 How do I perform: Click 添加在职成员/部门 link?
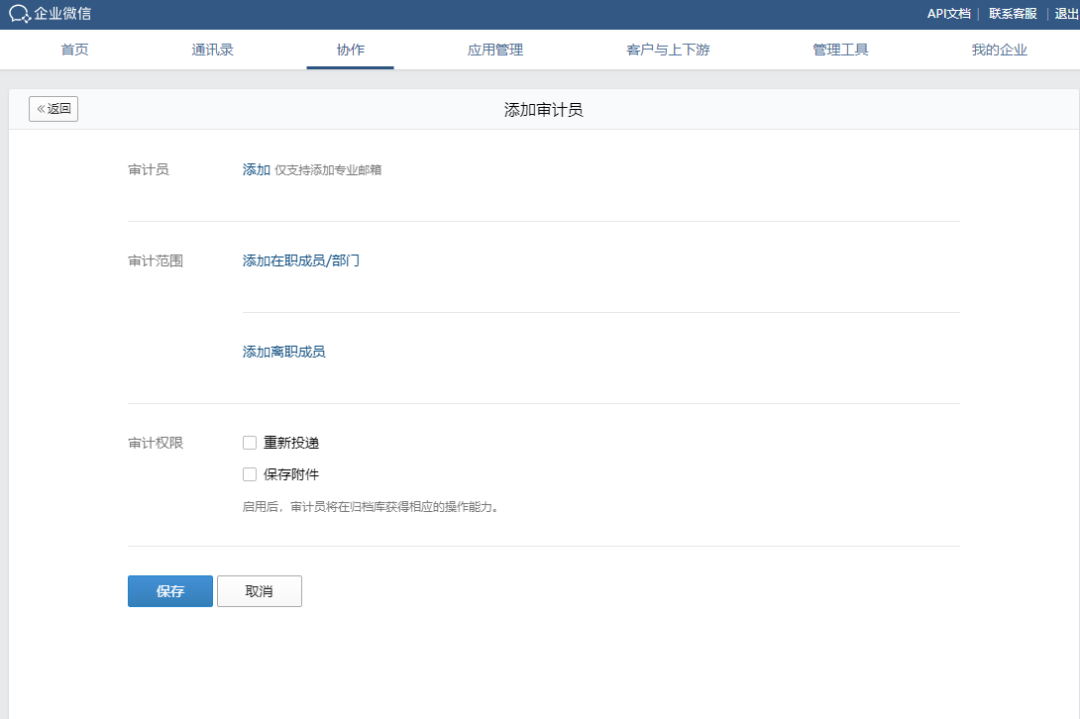coord(301,260)
